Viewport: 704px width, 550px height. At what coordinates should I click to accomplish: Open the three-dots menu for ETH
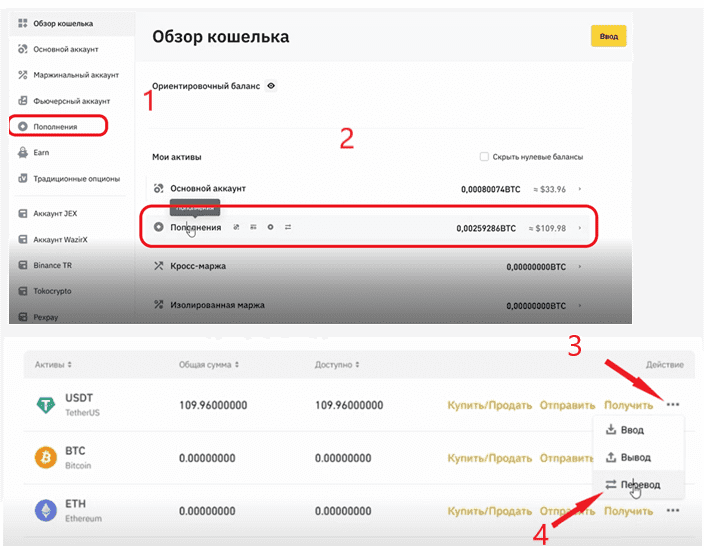(x=673, y=510)
